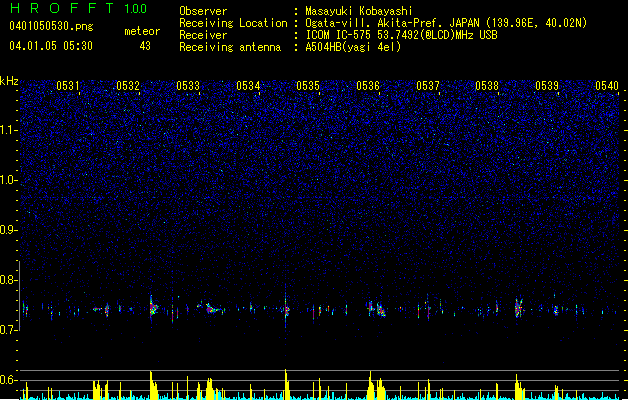Click the 0.6 kHz axis label
629x400 pixels.
pyautogui.click(x=9, y=380)
